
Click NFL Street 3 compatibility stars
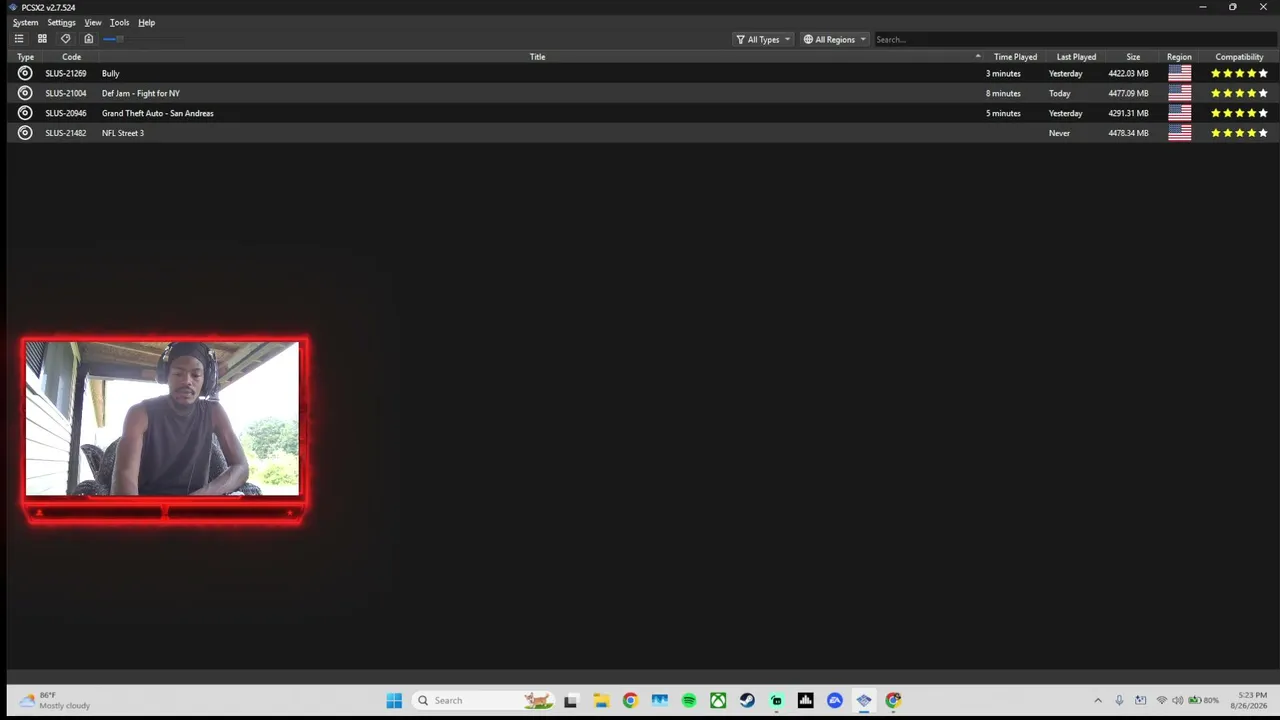(1239, 133)
